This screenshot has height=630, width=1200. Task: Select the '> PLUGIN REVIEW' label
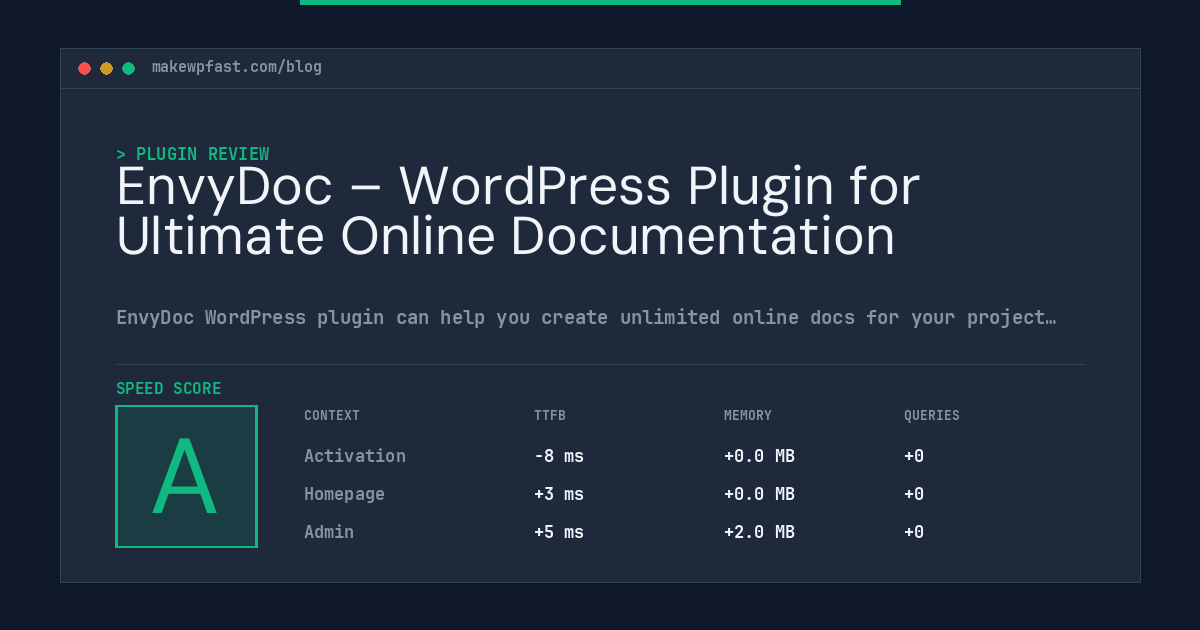coord(193,154)
